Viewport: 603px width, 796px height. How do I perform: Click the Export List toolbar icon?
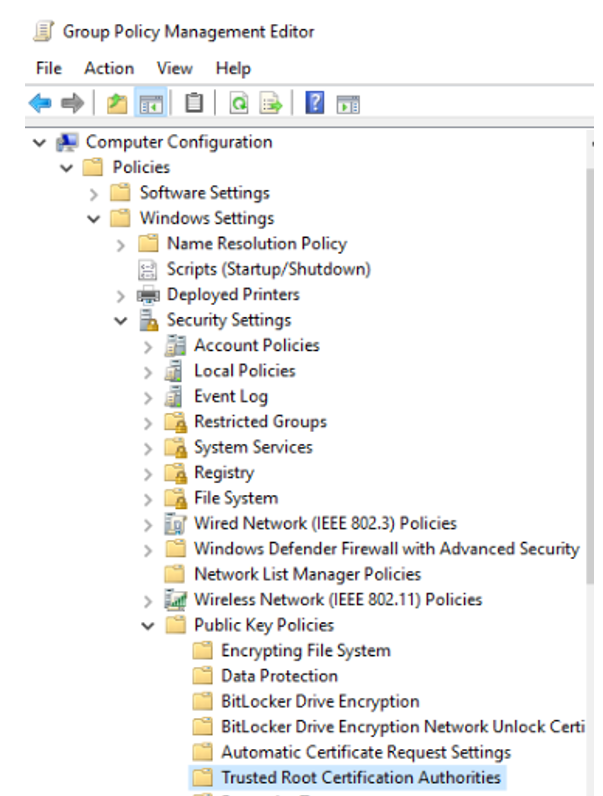[270, 103]
